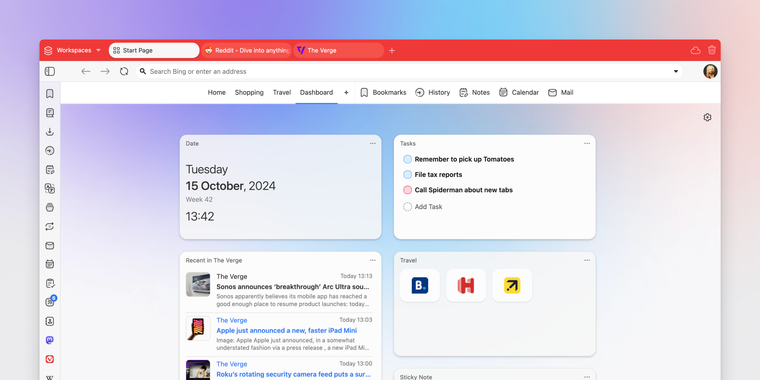Open Booking.com speed dial in Travel
The width and height of the screenshot is (760, 380).
point(420,285)
